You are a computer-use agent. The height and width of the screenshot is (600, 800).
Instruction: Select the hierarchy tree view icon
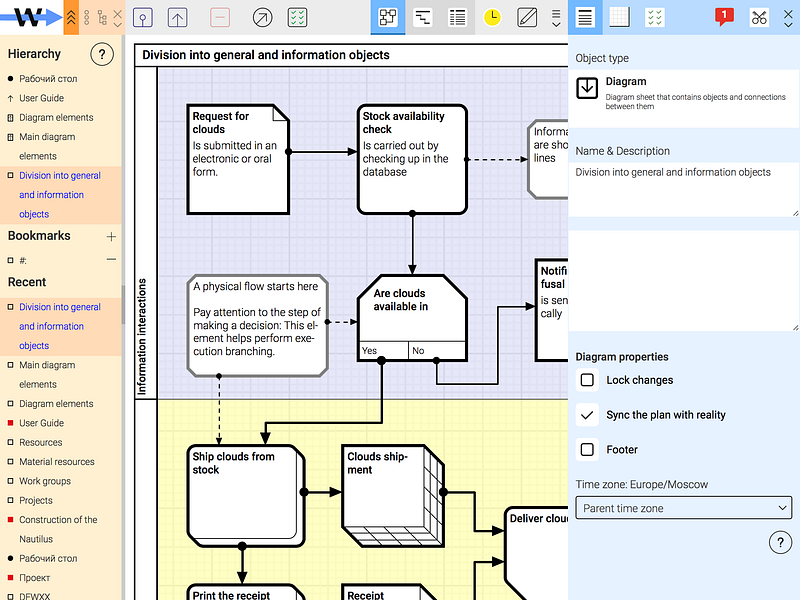click(102, 17)
